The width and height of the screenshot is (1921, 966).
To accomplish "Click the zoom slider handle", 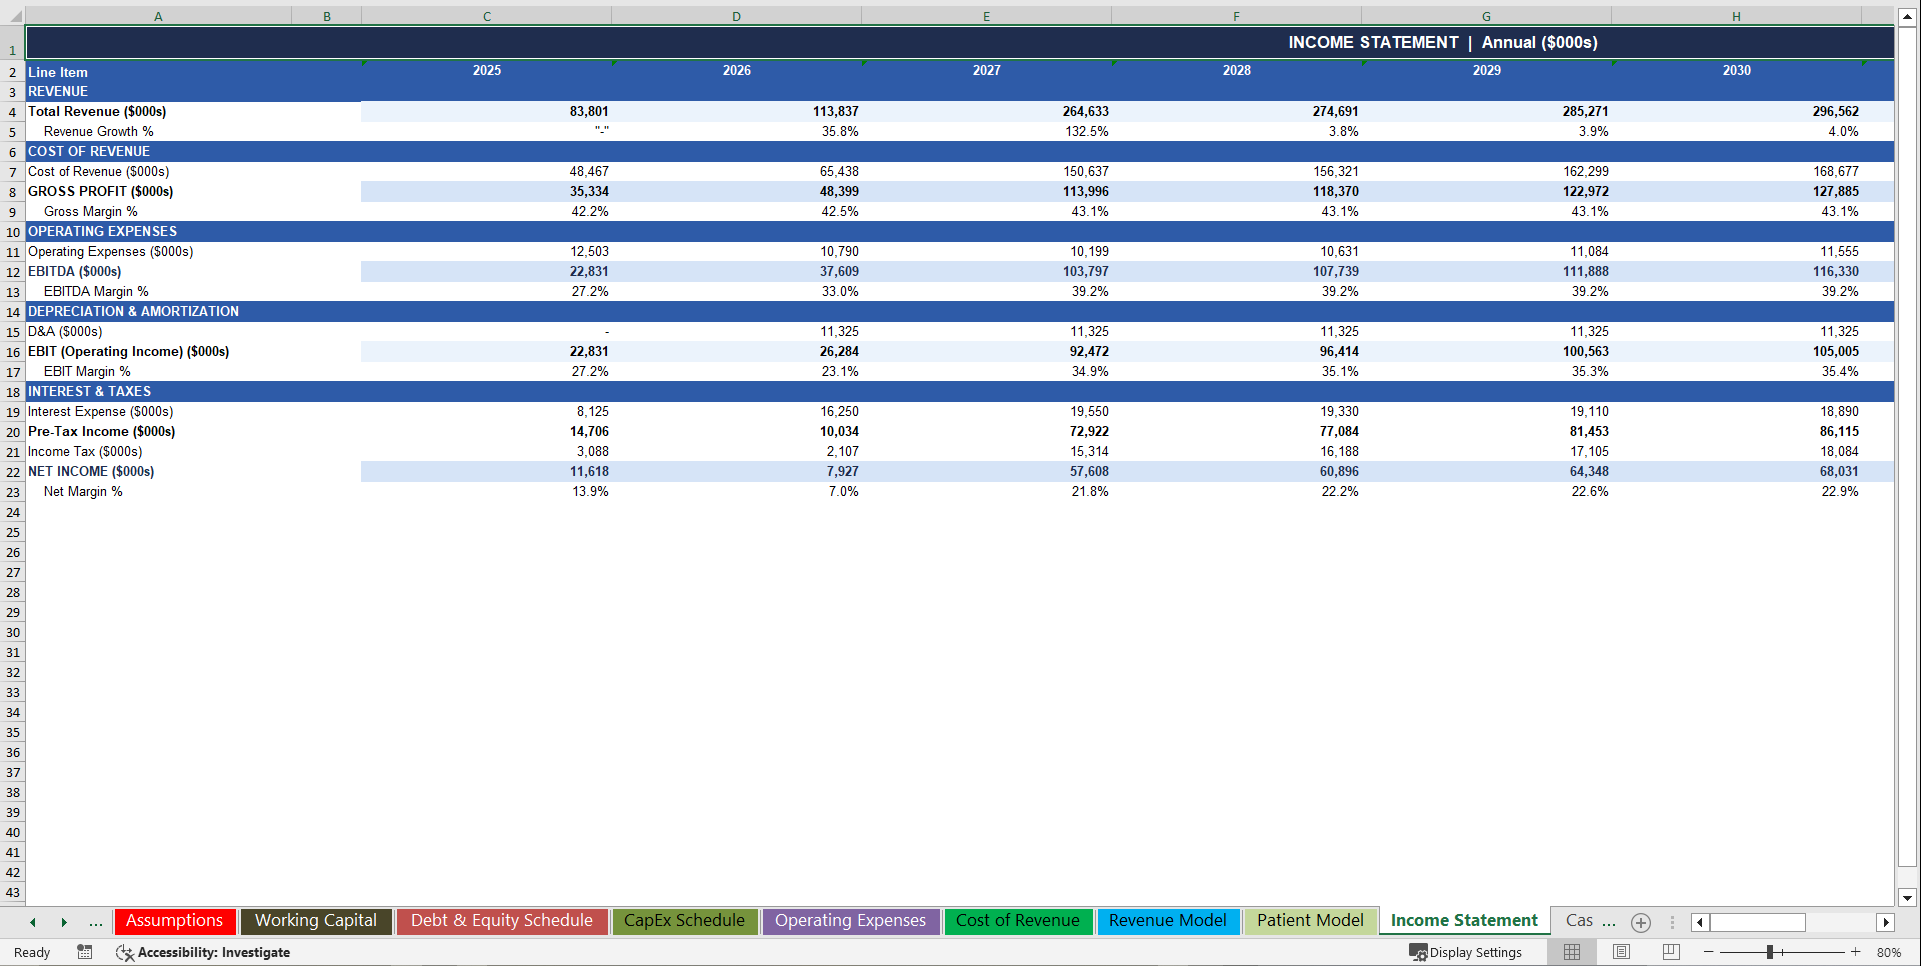I will pyautogui.click(x=1770, y=952).
